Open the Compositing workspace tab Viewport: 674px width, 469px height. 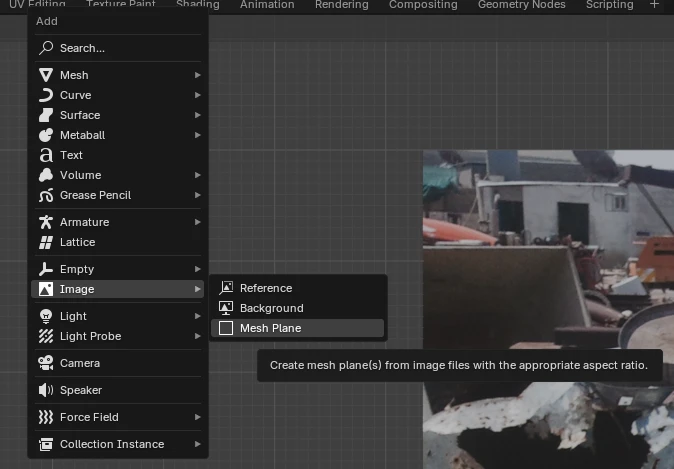click(423, 5)
